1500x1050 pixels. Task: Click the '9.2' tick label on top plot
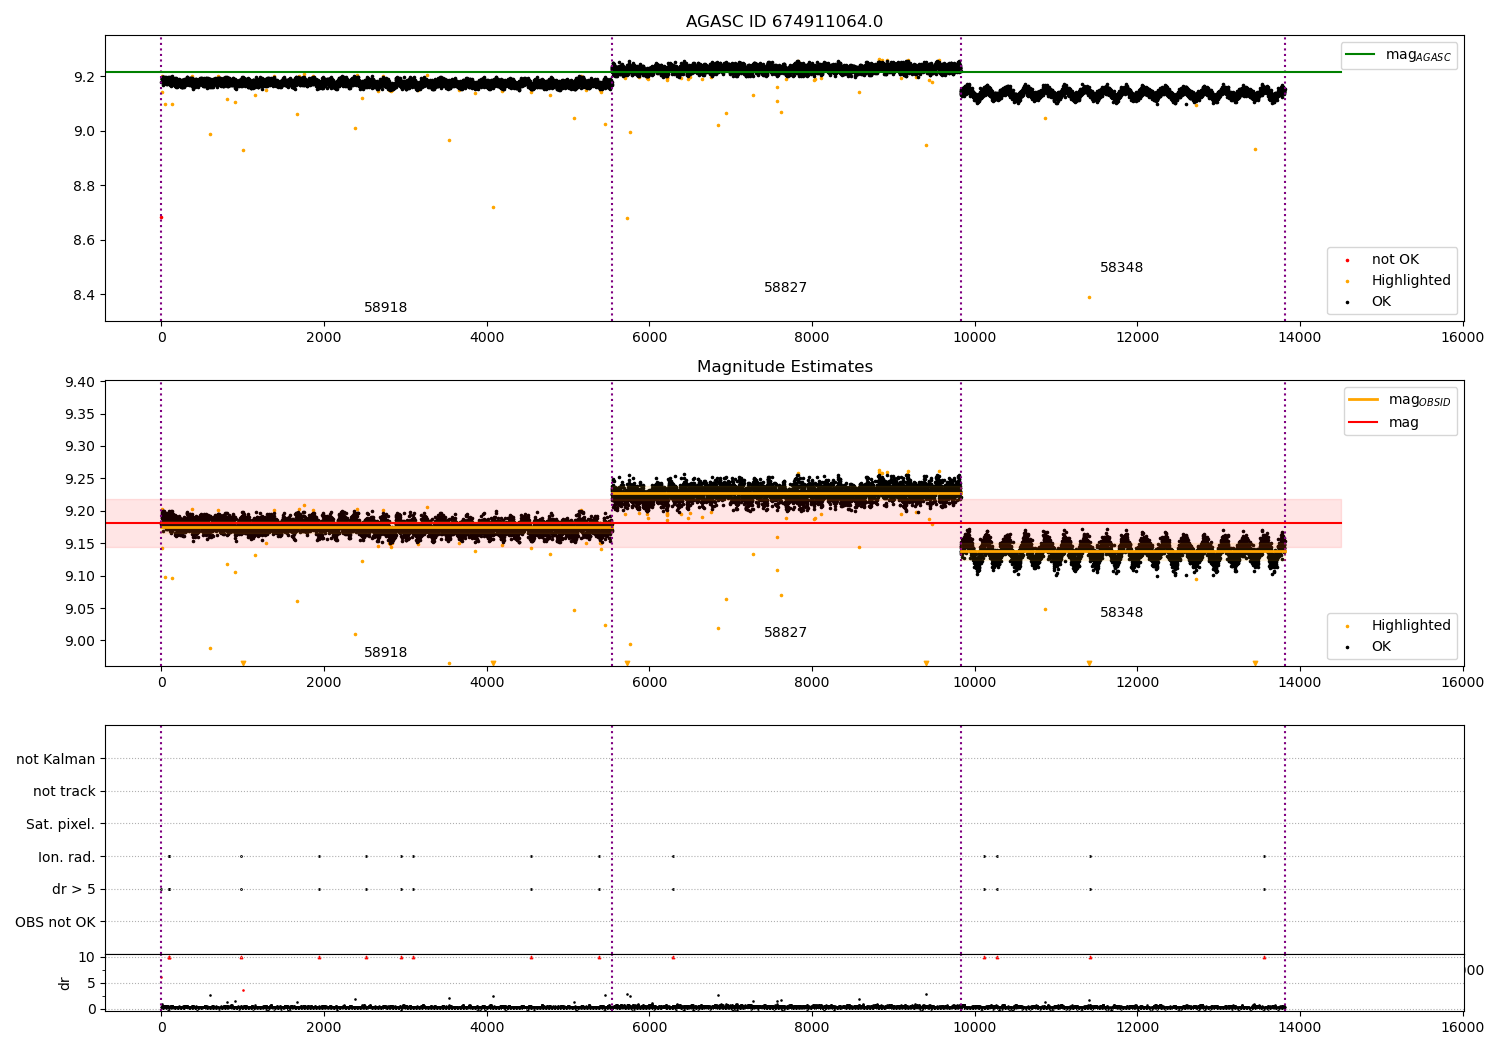[85, 77]
